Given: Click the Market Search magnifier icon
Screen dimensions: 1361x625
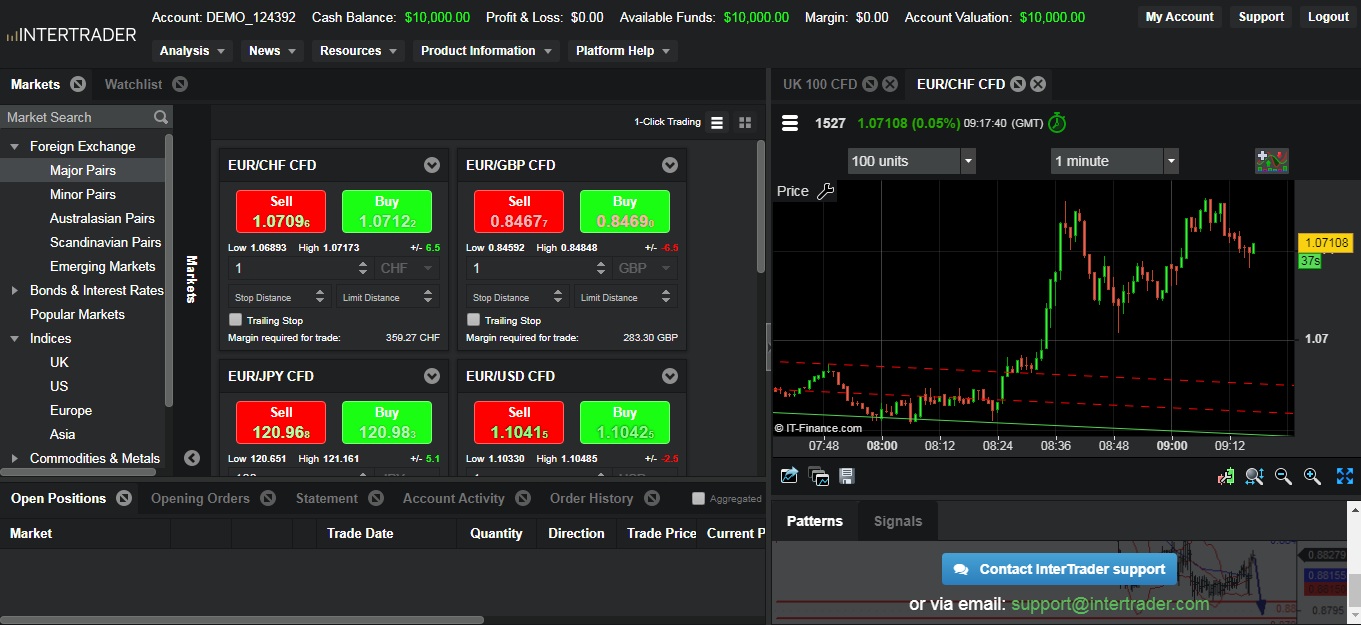Looking at the screenshot, I should point(160,117).
